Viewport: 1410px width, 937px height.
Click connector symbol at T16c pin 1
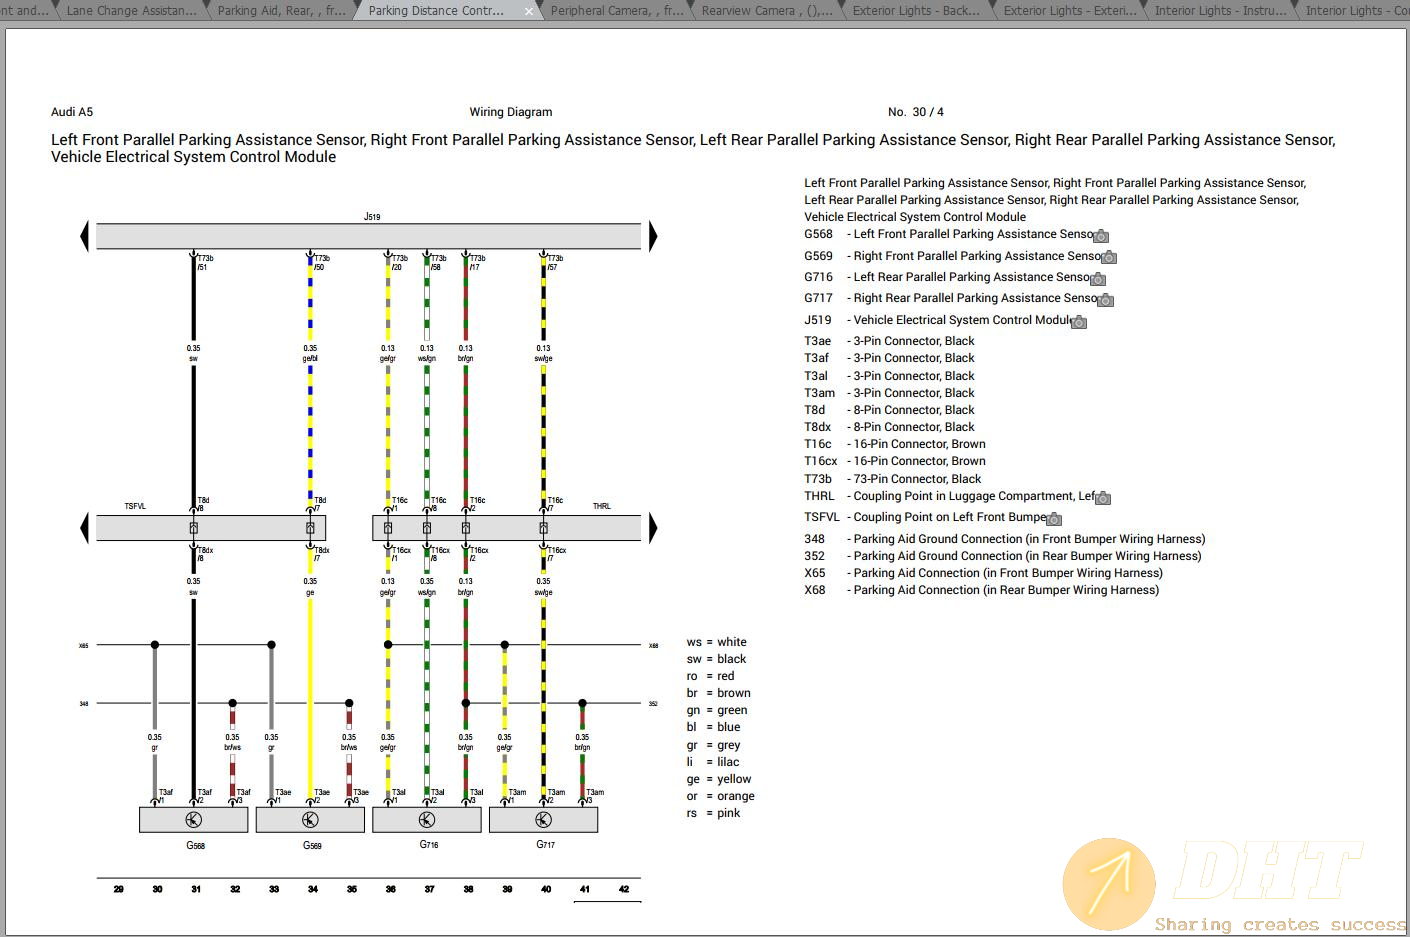(x=388, y=528)
